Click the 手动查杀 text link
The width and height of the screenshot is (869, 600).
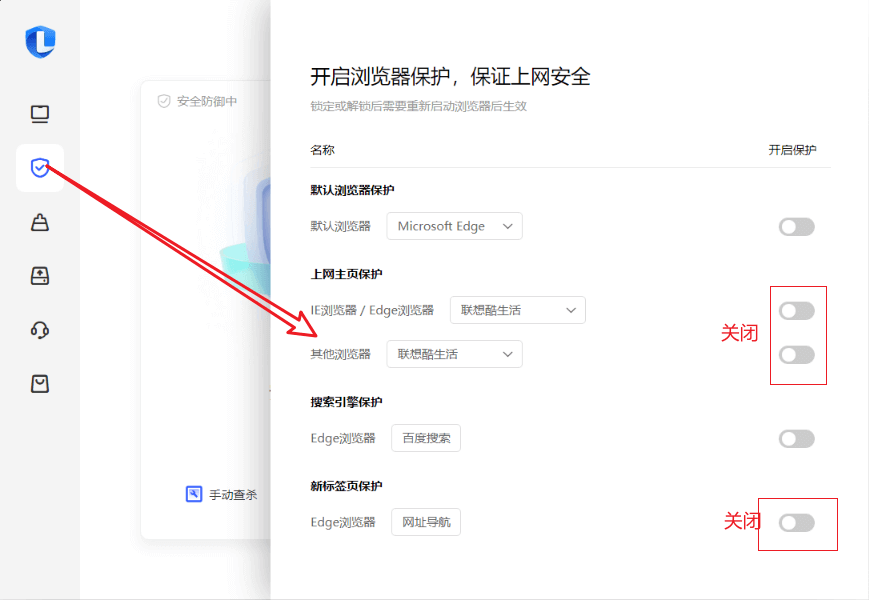coord(233,495)
